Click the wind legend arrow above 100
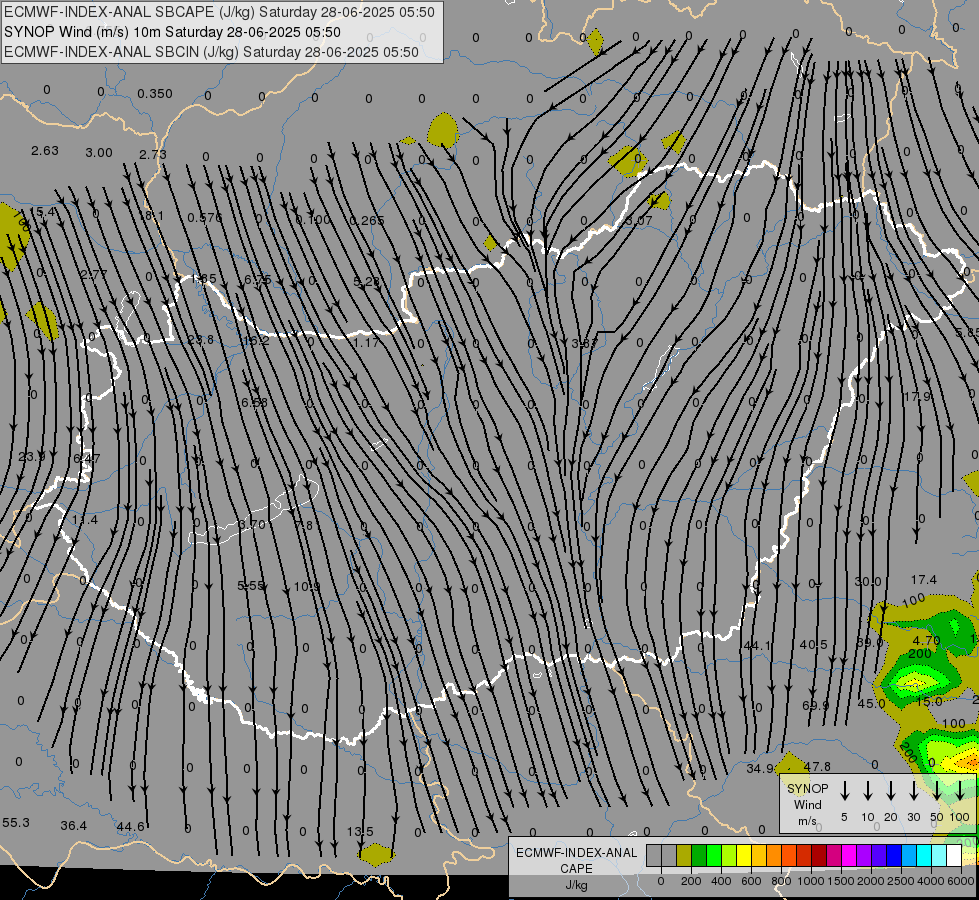Image resolution: width=979 pixels, height=900 pixels. (960, 790)
